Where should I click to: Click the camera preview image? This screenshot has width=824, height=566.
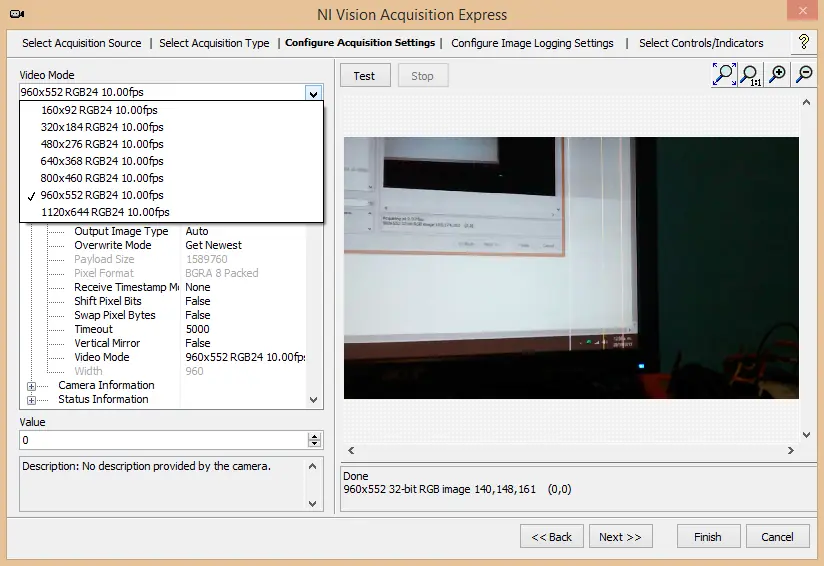click(x=571, y=267)
